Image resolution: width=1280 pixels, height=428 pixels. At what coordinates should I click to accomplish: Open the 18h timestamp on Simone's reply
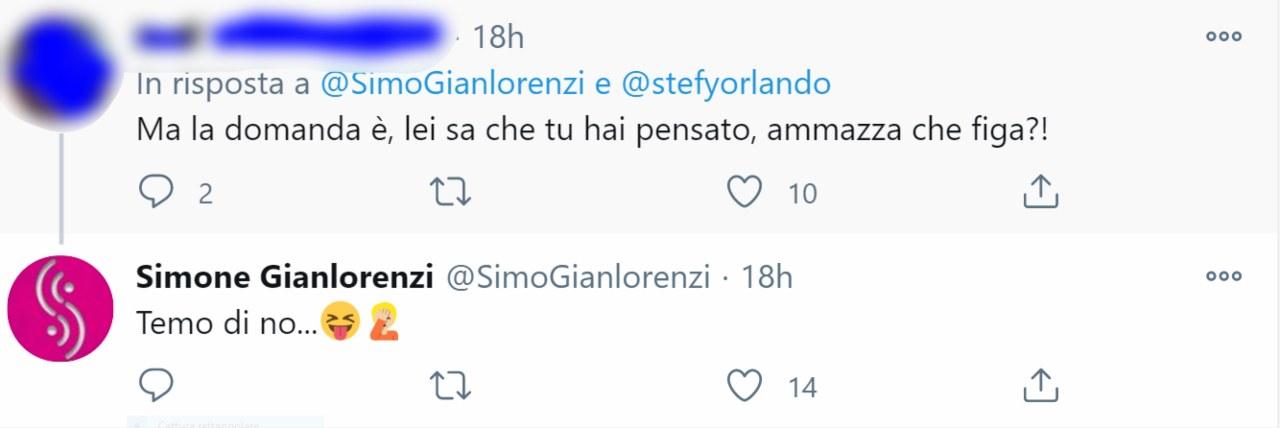coord(767,277)
